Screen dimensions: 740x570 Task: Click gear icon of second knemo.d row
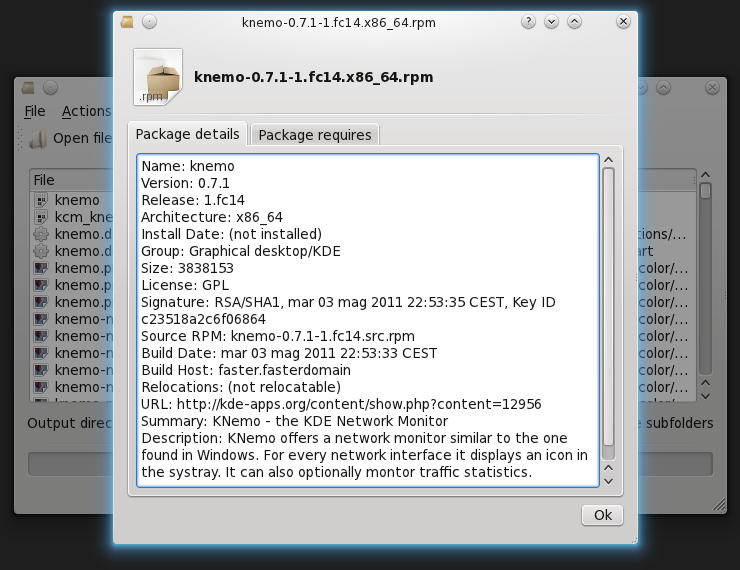coord(41,251)
